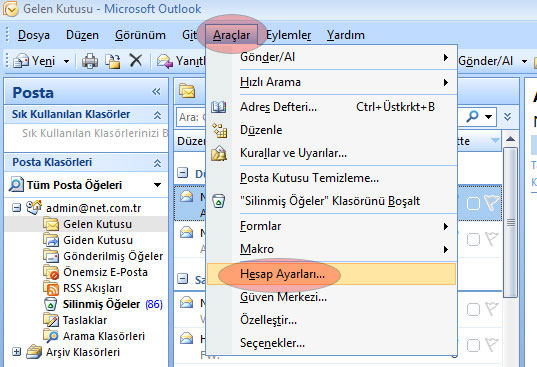The image size is (537, 367).
Task: Toggle the category box of the second message
Action: coord(473,240)
